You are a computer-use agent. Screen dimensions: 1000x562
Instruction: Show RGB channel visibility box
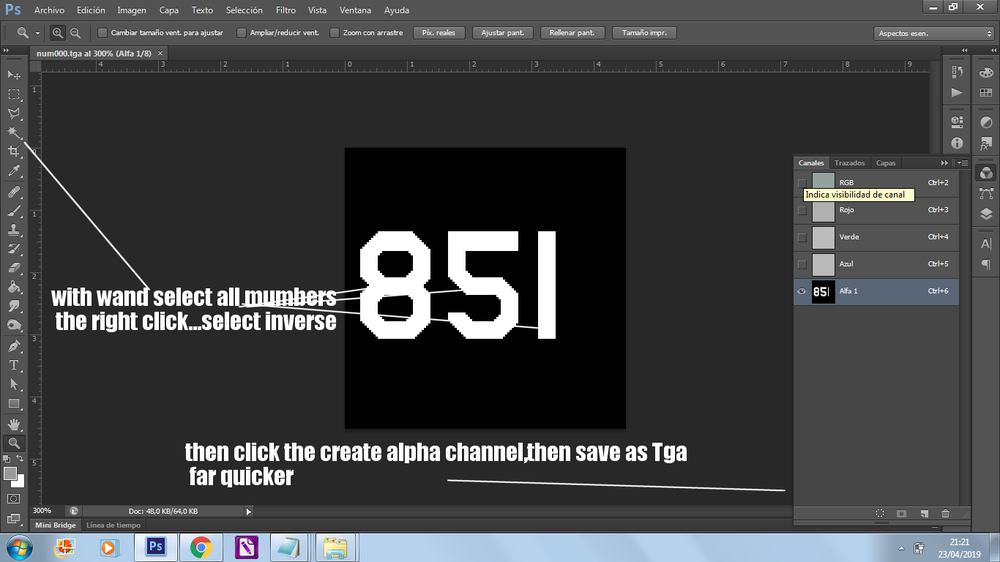(802, 183)
